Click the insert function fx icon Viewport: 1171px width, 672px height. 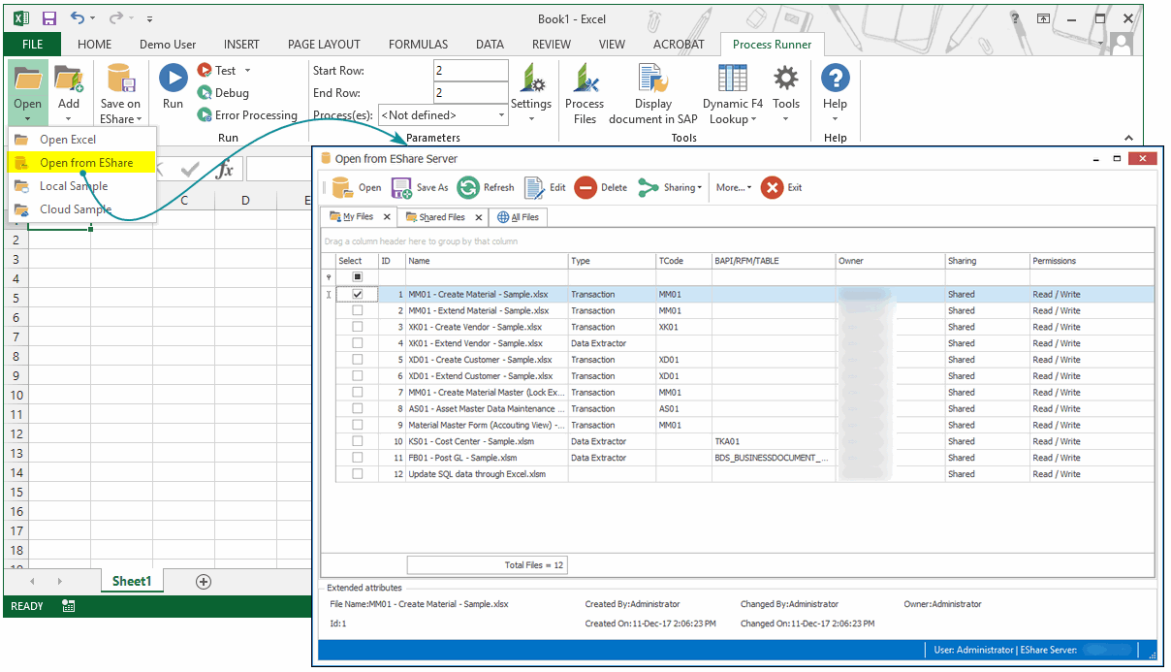point(224,169)
